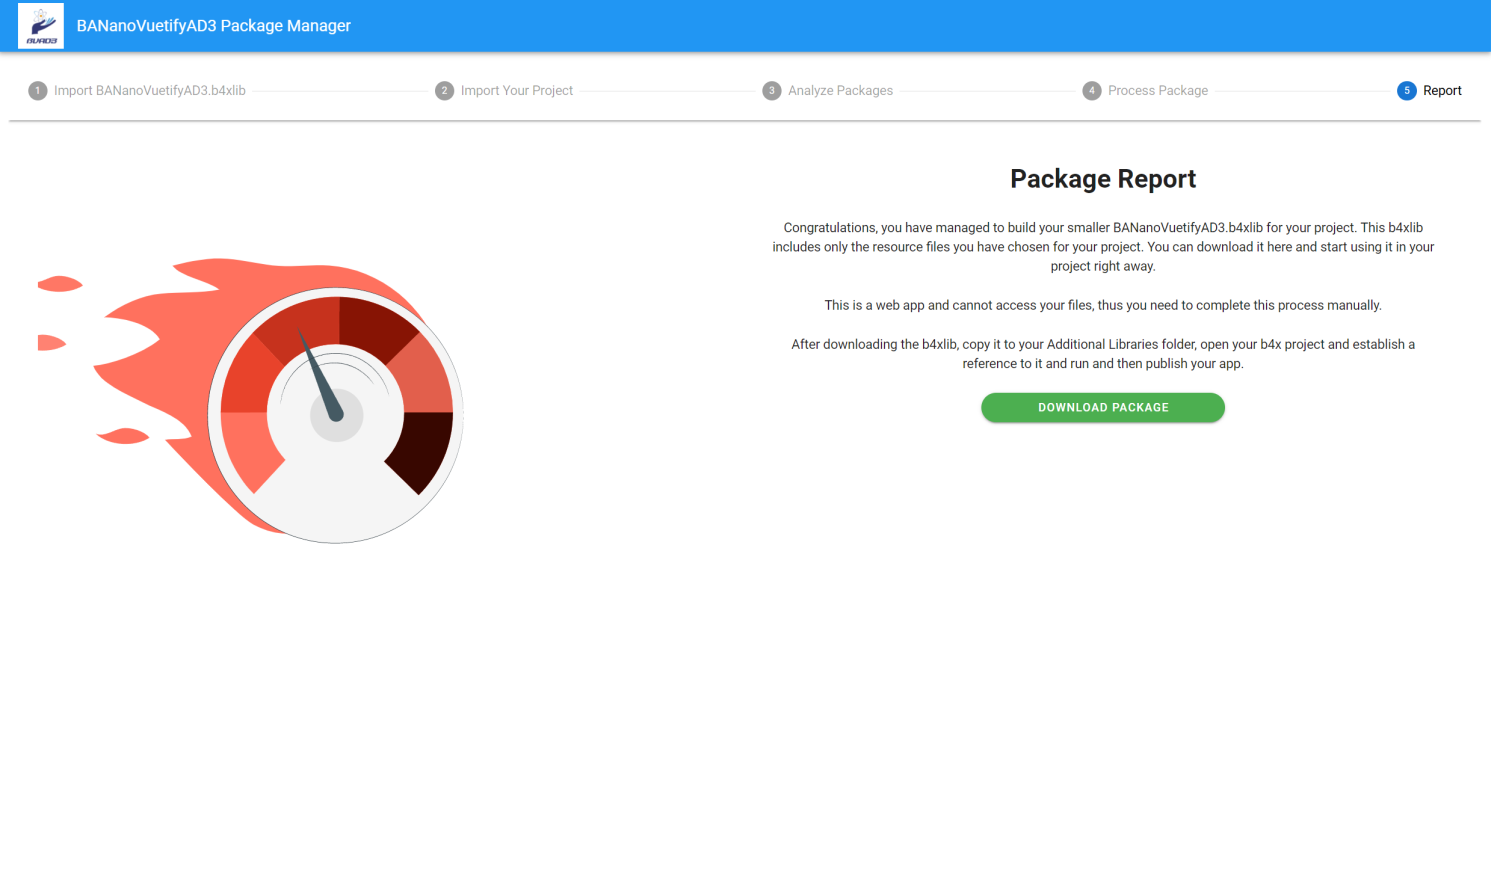Click the BANano logo in header

point(41,26)
